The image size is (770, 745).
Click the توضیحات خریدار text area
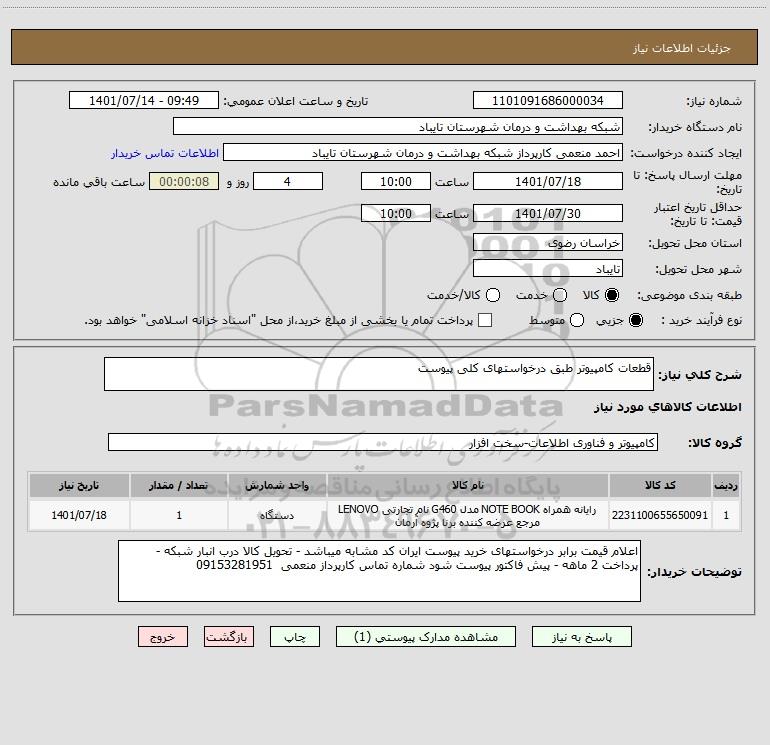(379, 571)
